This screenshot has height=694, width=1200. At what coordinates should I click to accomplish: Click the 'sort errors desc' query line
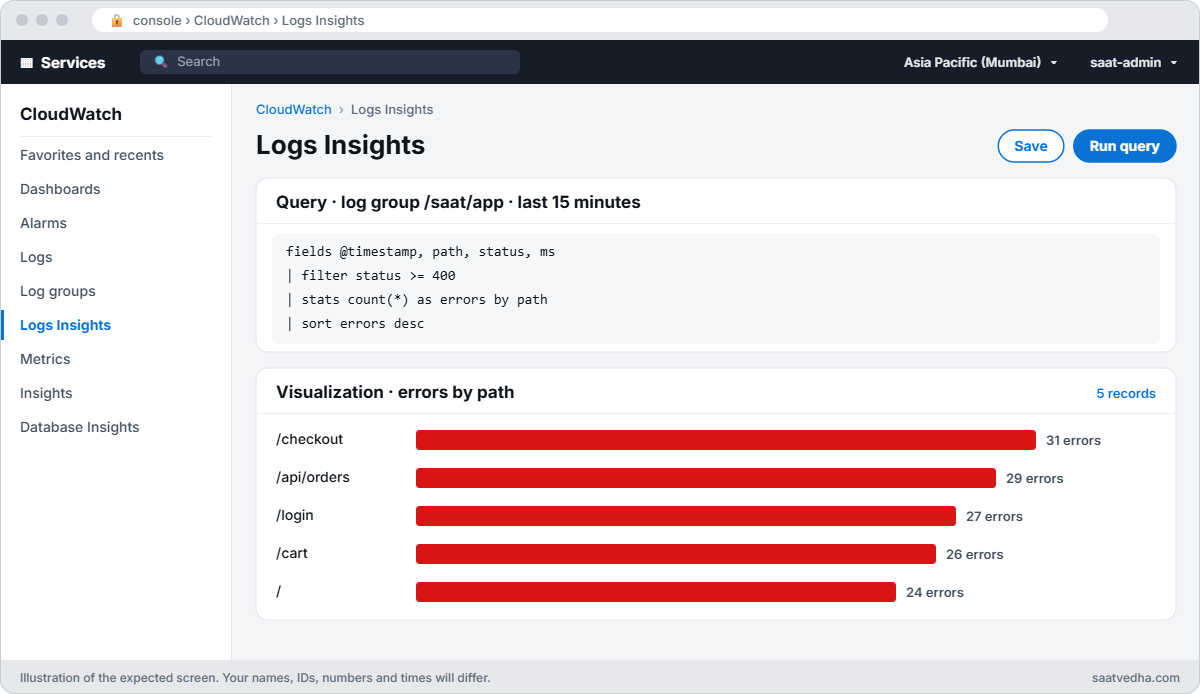pos(355,324)
